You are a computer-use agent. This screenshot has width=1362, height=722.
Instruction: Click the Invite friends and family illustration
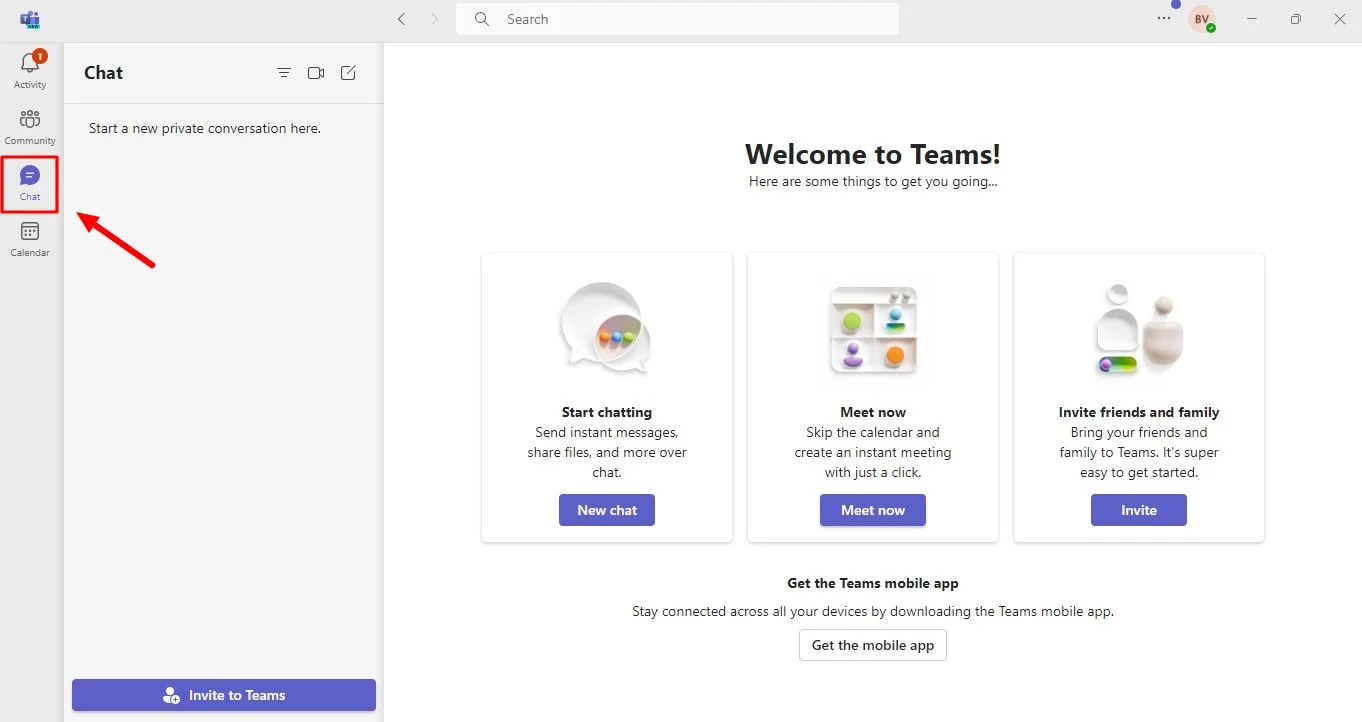pyautogui.click(x=1139, y=330)
